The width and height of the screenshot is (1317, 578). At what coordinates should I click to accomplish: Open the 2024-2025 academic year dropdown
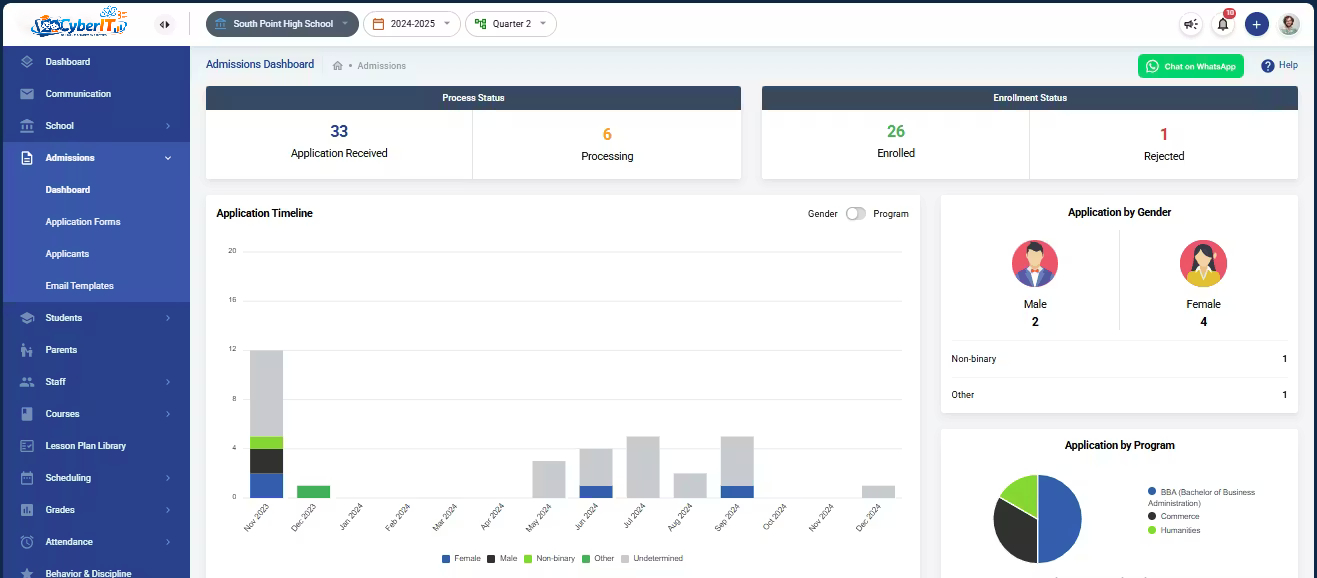[x=411, y=24]
